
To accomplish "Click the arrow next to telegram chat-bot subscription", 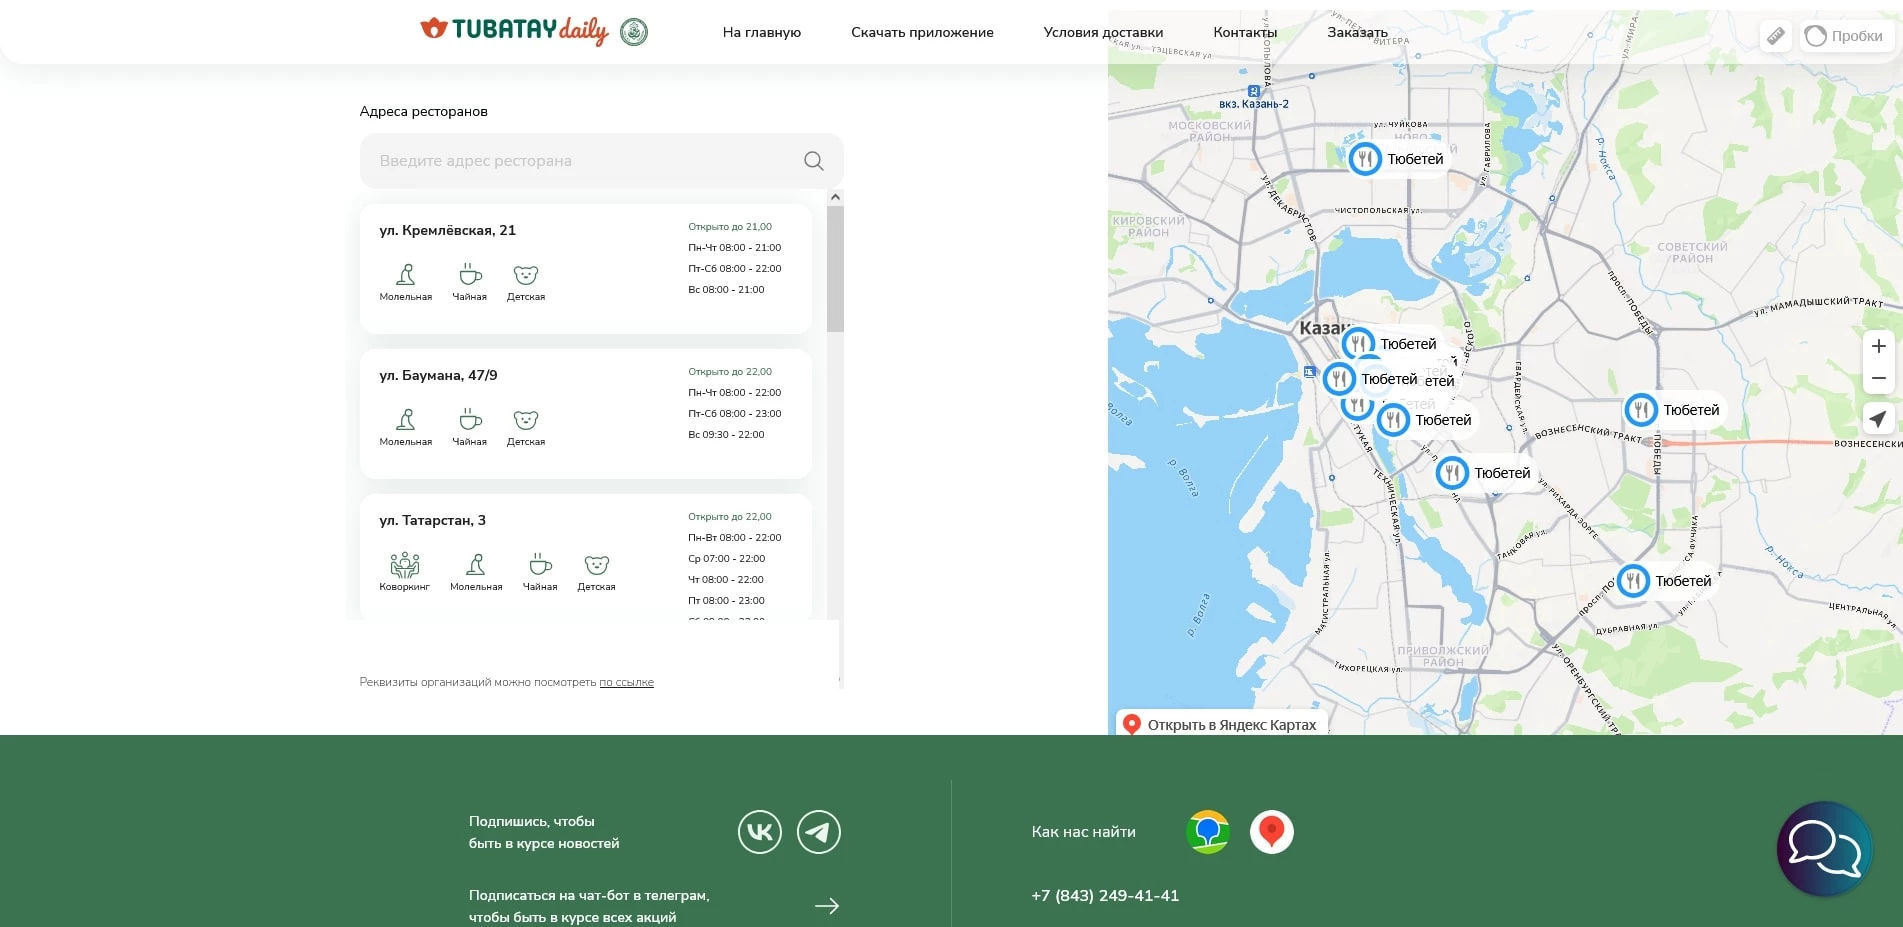I will [x=826, y=906].
